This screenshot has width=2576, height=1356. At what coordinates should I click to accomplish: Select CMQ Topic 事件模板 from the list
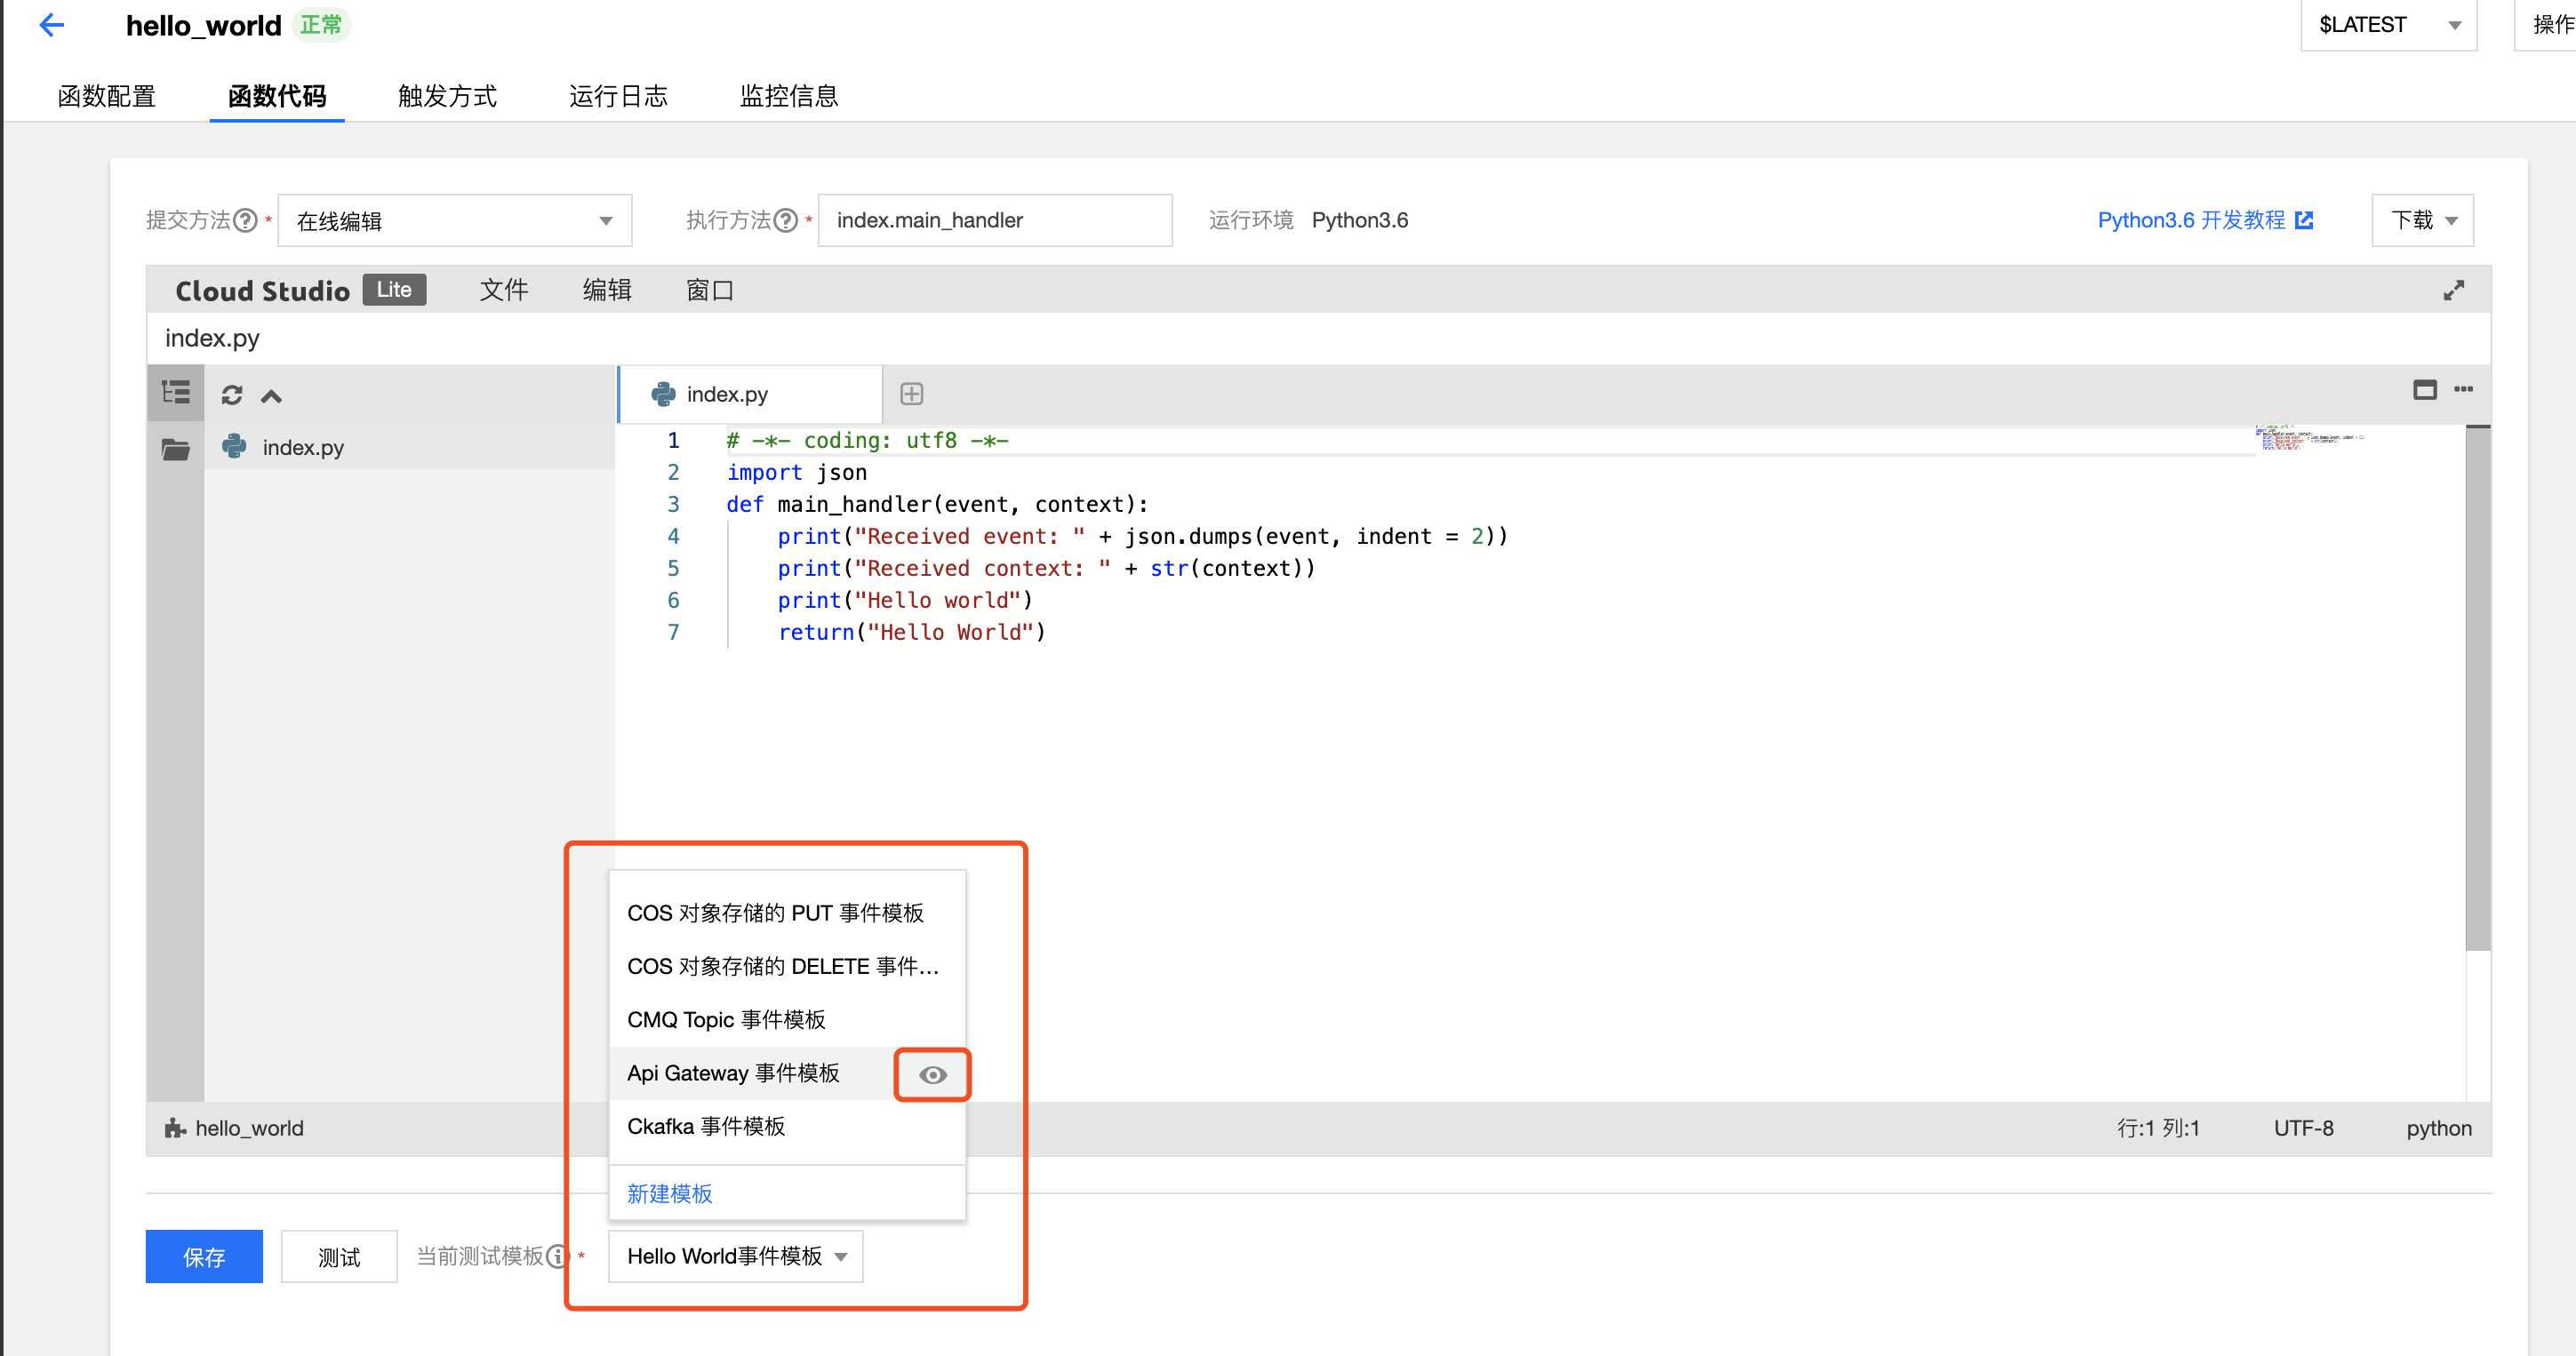pyautogui.click(x=727, y=1019)
